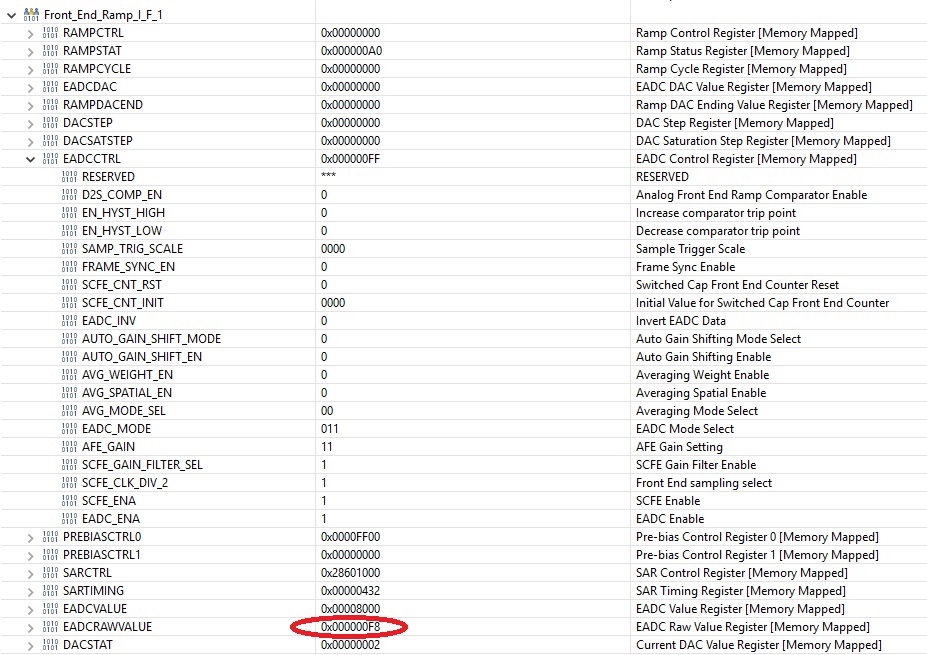This screenshot has width=927, height=655.
Task: Expand the PREBIASCTRL0 register
Action: (30, 537)
